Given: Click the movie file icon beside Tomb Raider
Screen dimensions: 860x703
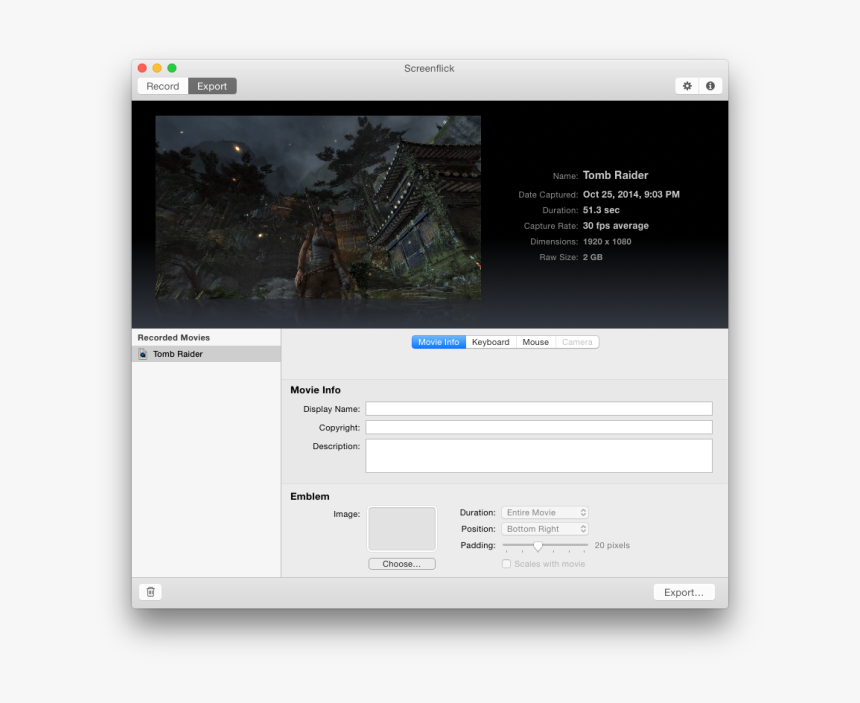Looking at the screenshot, I should [143, 354].
